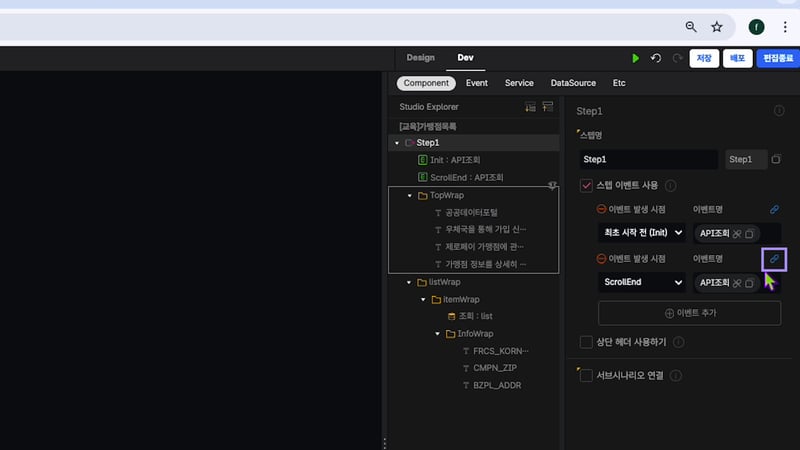800x450 pixels.
Task: Switch to the Design tab
Action: (x=420, y=58)
